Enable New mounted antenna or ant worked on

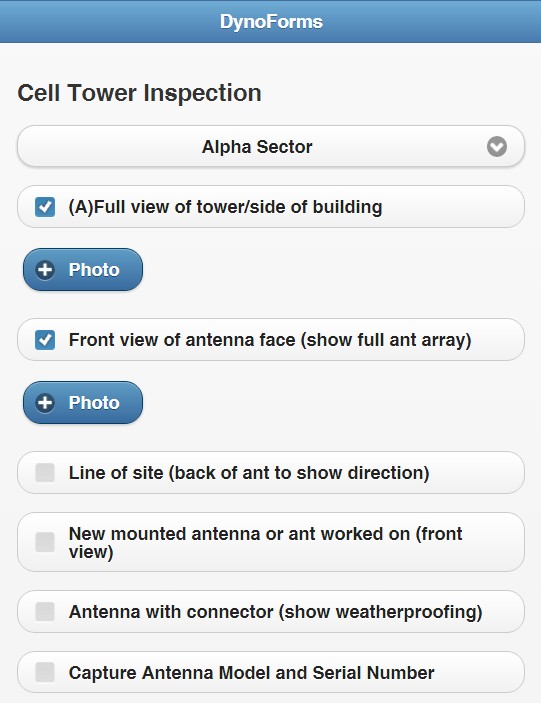point(45,542)
